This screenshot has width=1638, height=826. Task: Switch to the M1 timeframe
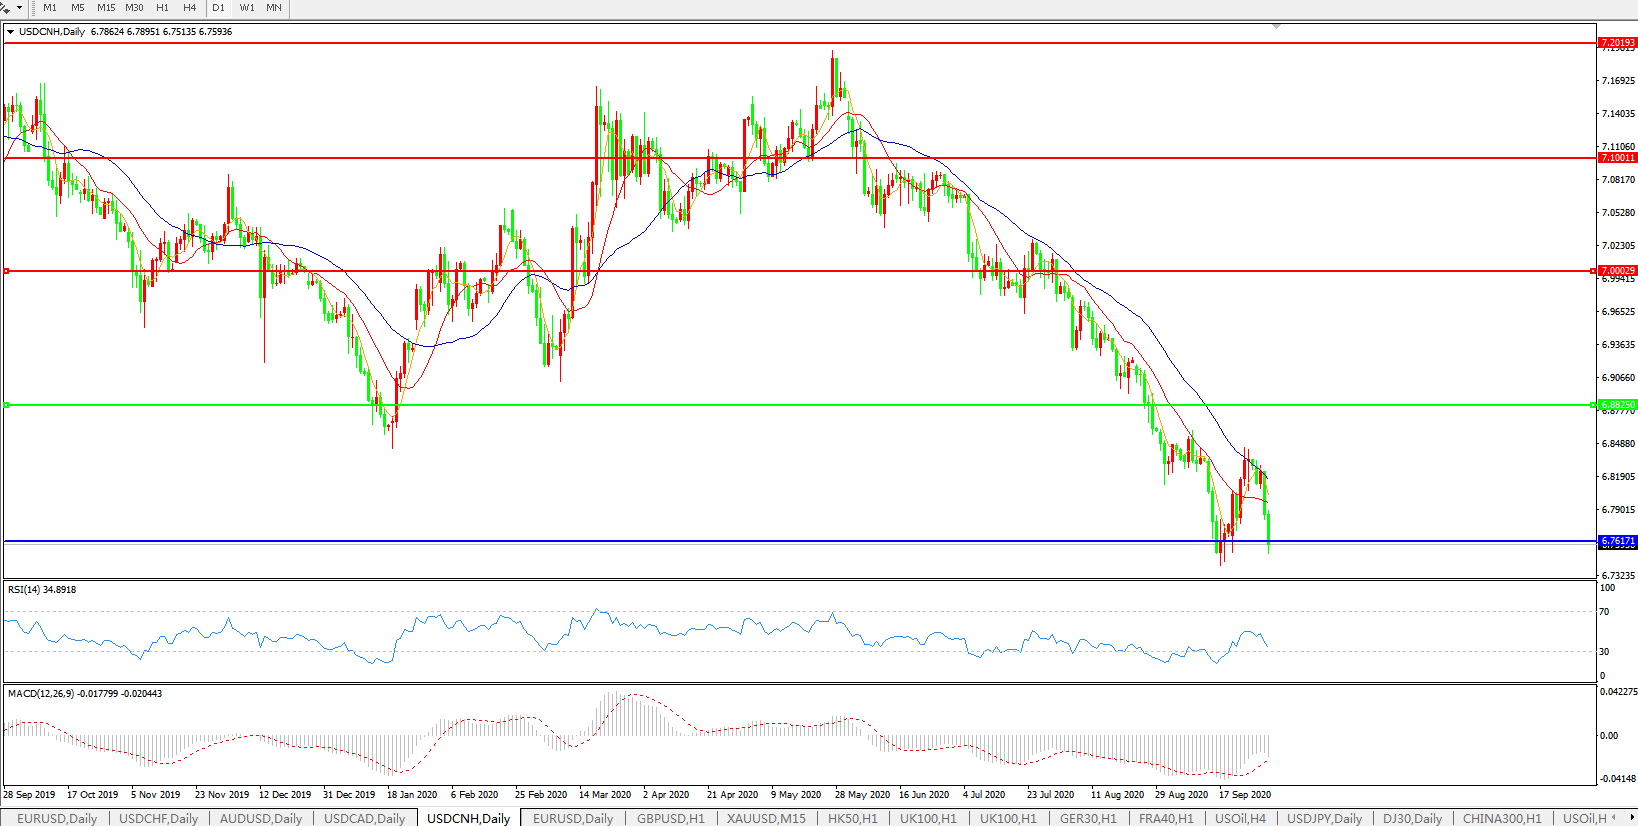pos(50,8)
